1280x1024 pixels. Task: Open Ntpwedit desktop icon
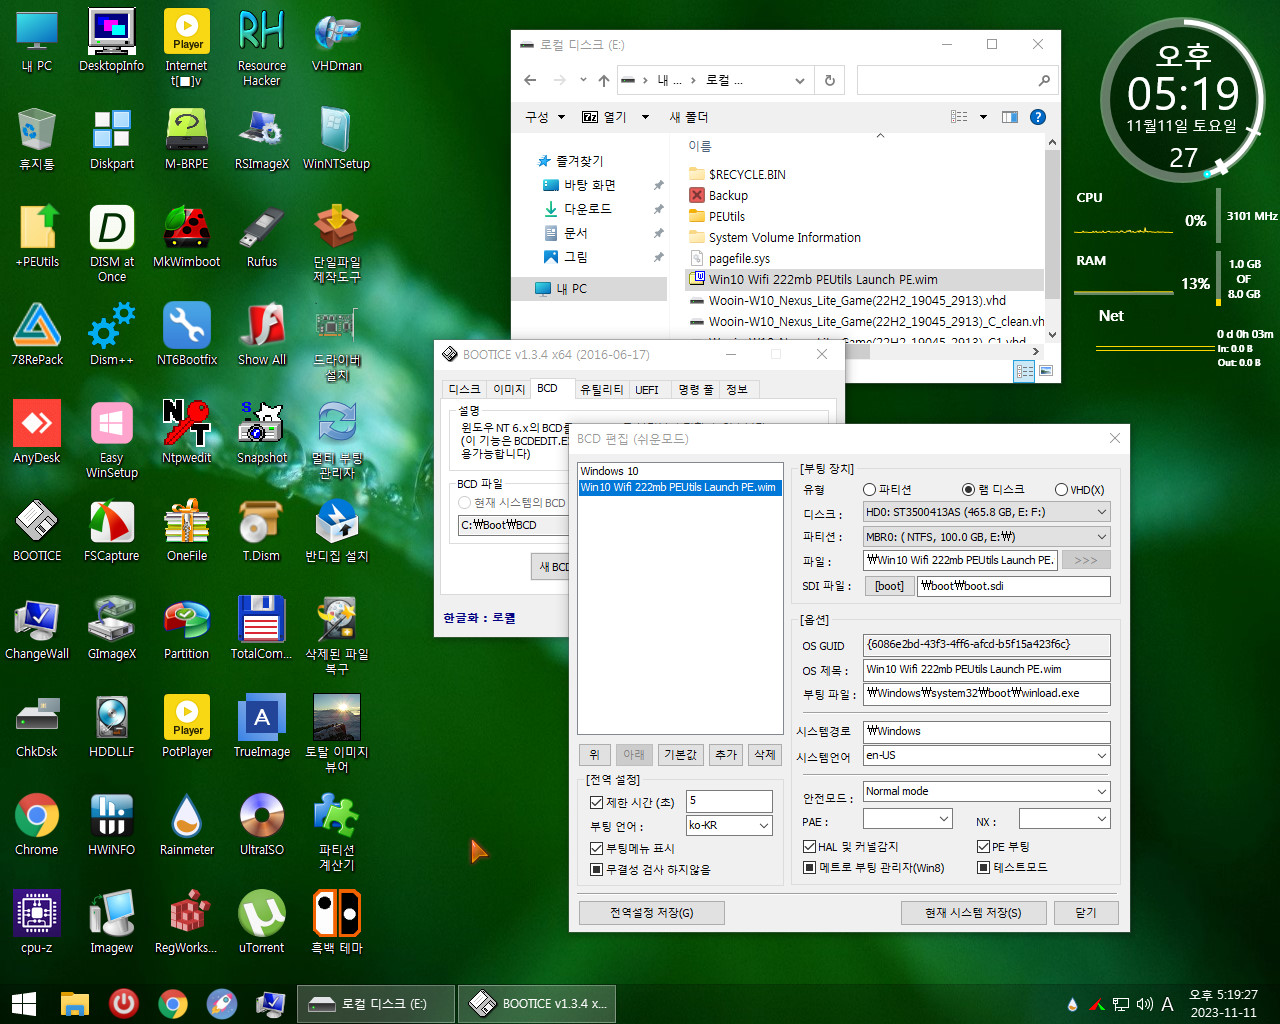(x=187, y=434)
